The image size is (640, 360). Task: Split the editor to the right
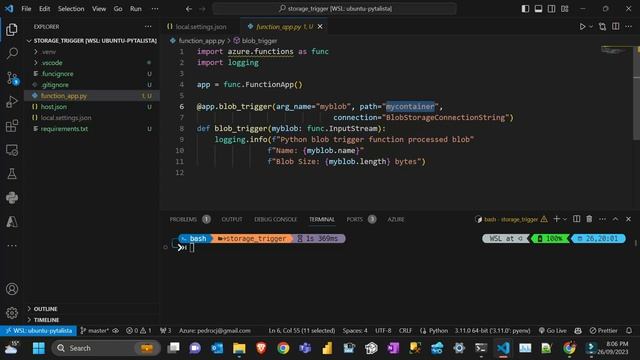616,27
